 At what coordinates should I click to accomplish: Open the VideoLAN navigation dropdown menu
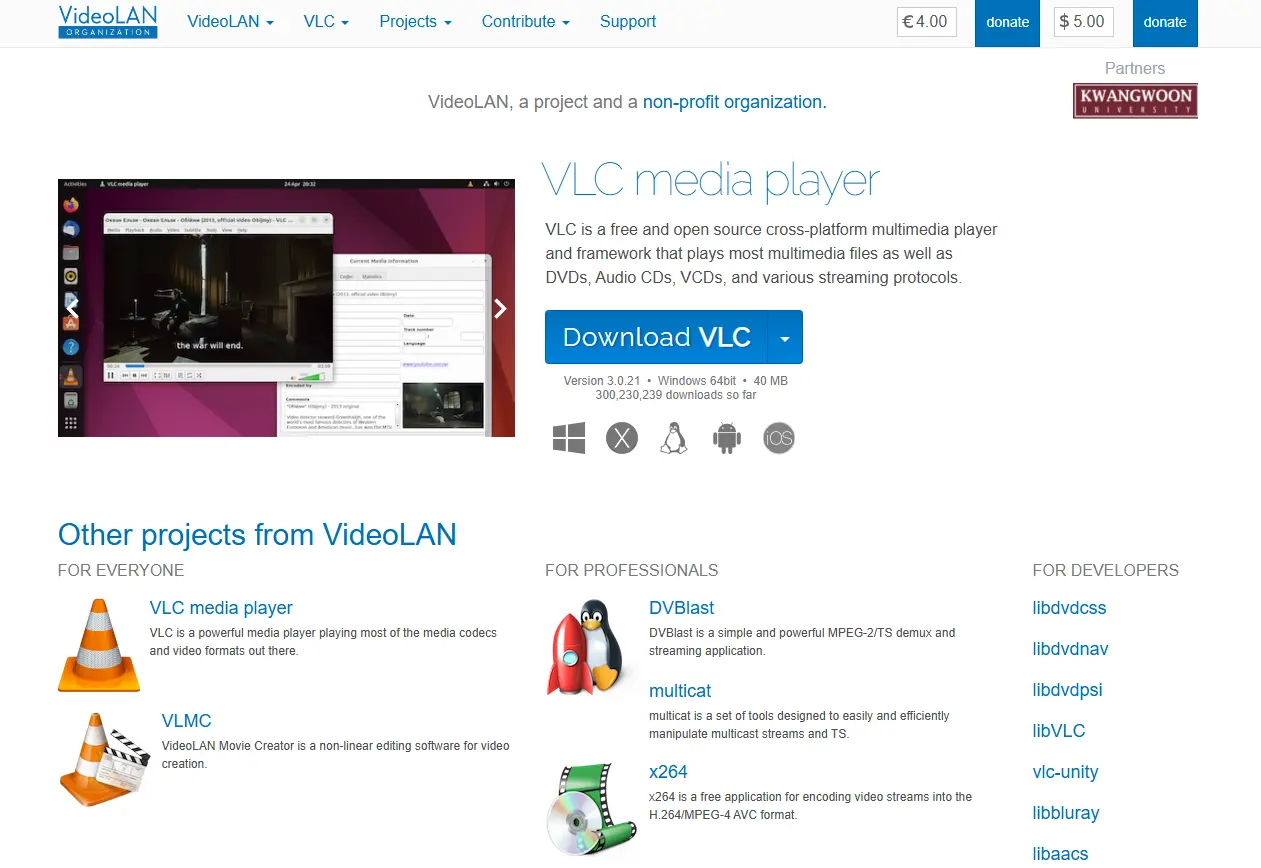tap(230, 21)
